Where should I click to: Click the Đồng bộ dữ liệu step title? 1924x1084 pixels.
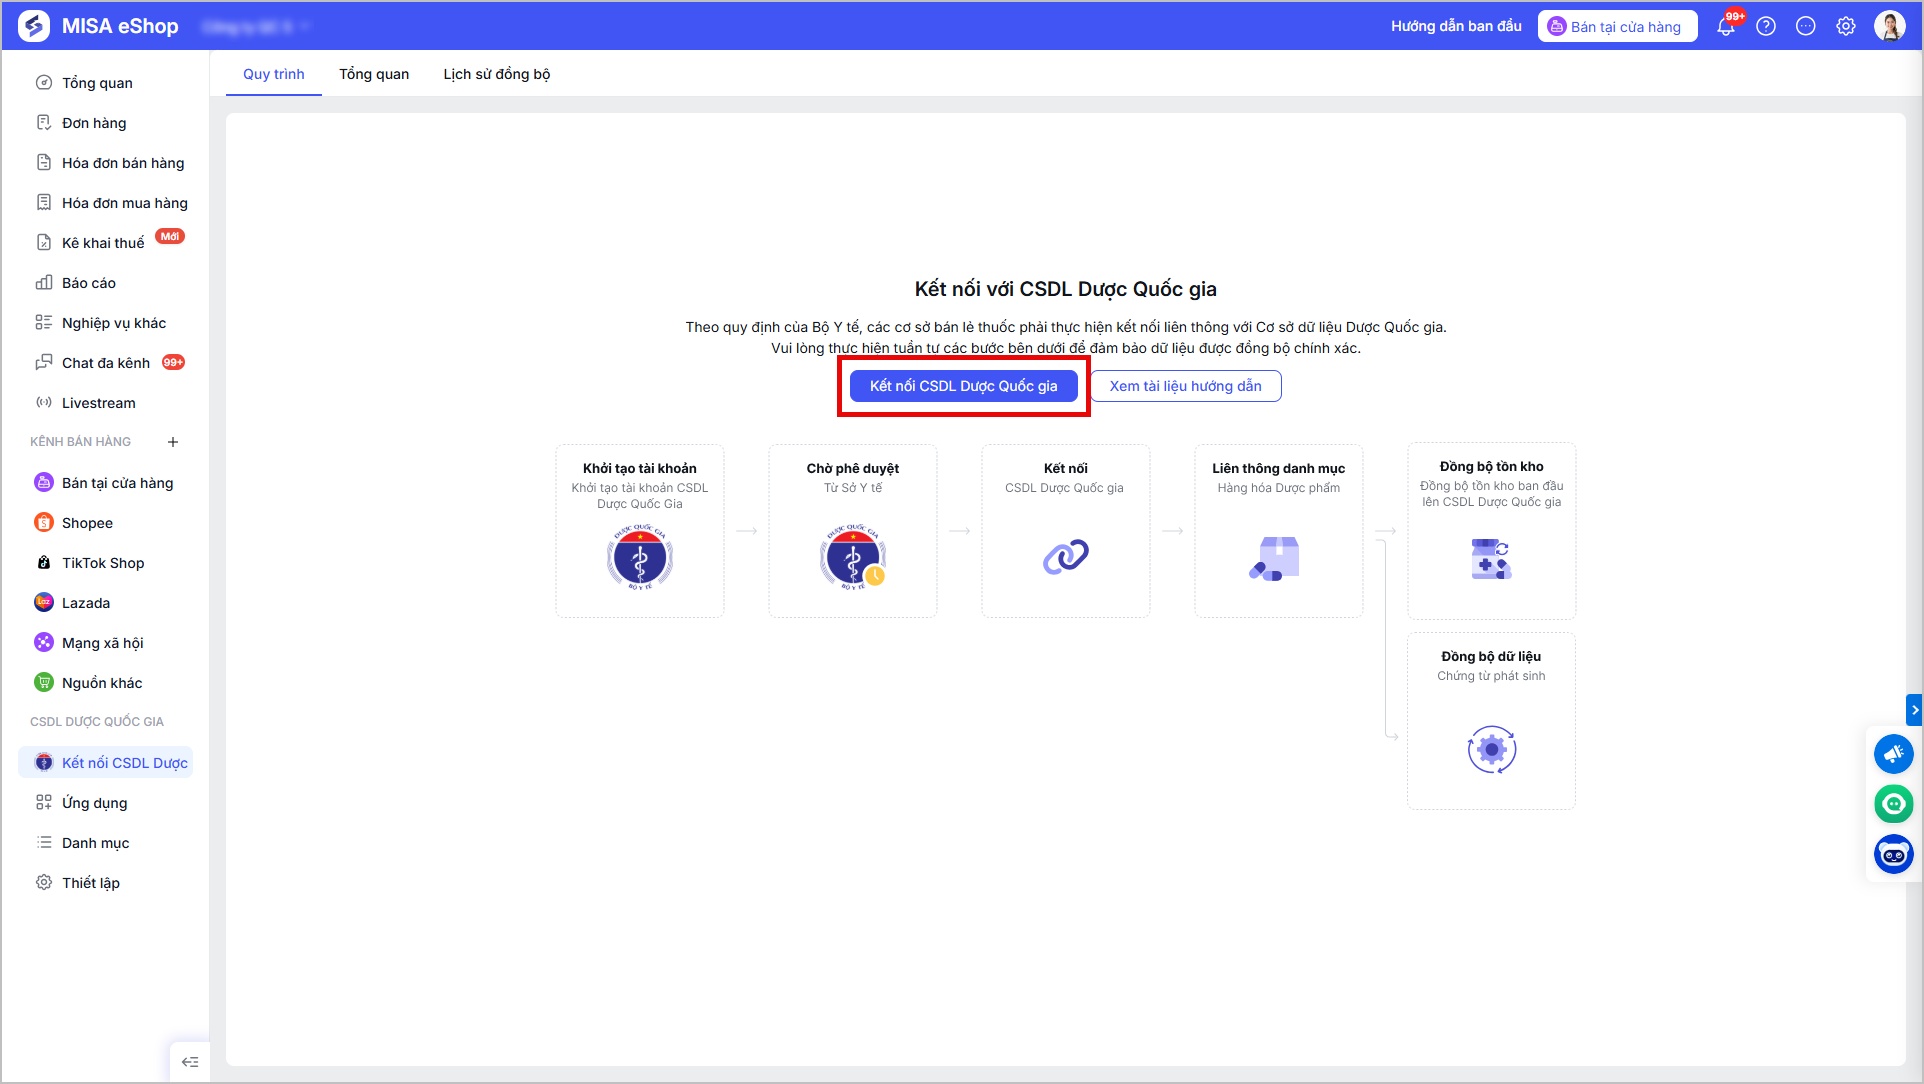tap(1491, 656)
